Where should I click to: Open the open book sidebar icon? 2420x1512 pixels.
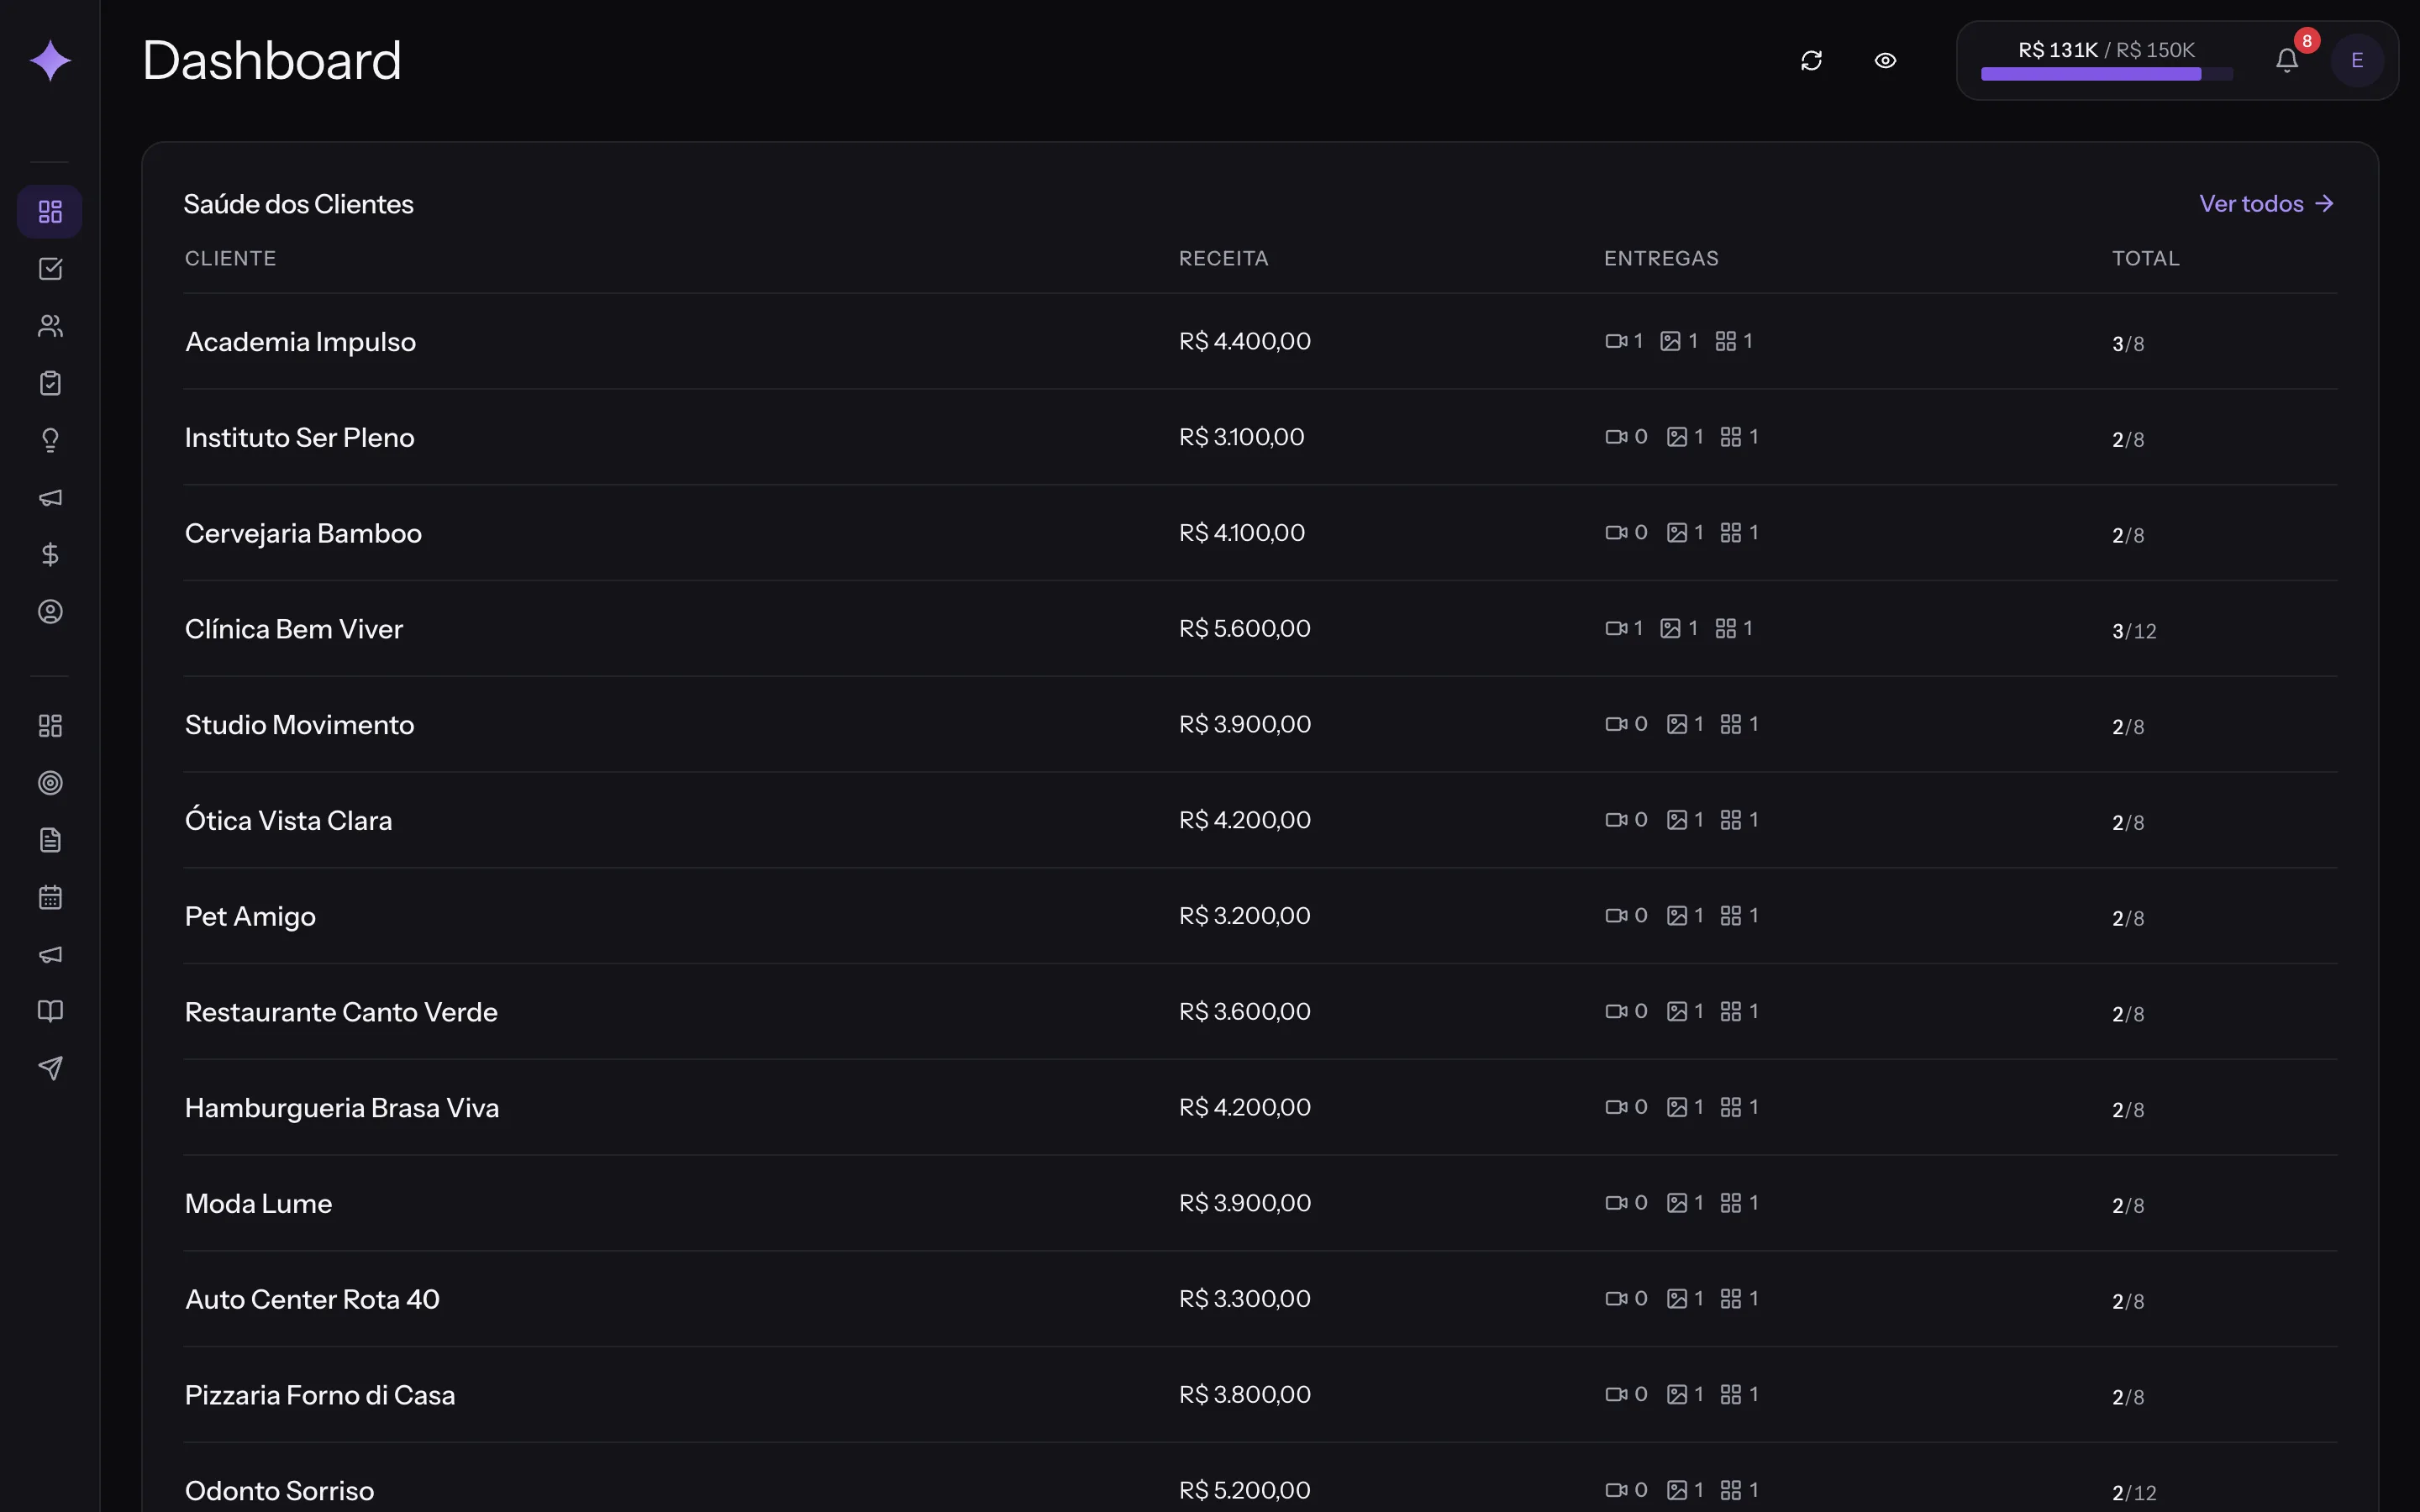click(50, 1011)
